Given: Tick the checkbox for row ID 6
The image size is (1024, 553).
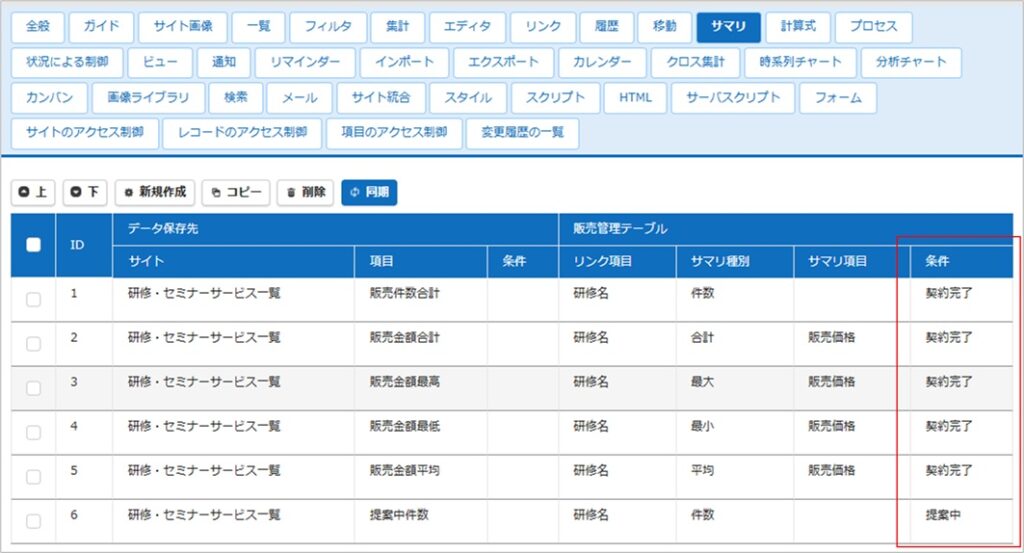Looking at the screenshot, I should (33, 521).
